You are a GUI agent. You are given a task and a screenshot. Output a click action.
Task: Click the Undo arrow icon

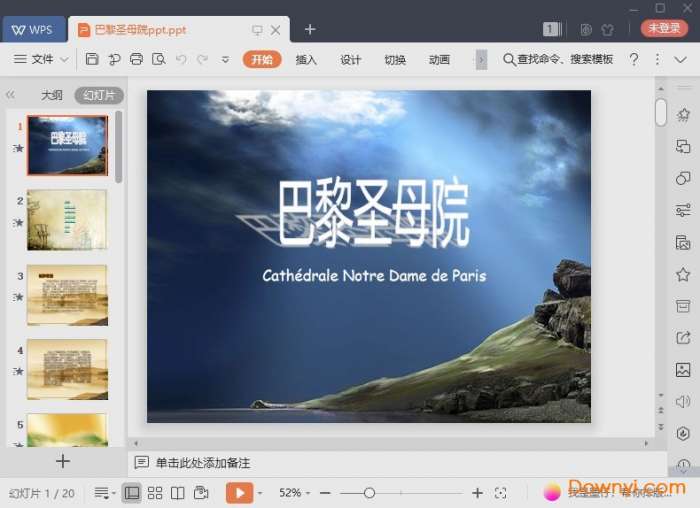click(x=181, y=60)
